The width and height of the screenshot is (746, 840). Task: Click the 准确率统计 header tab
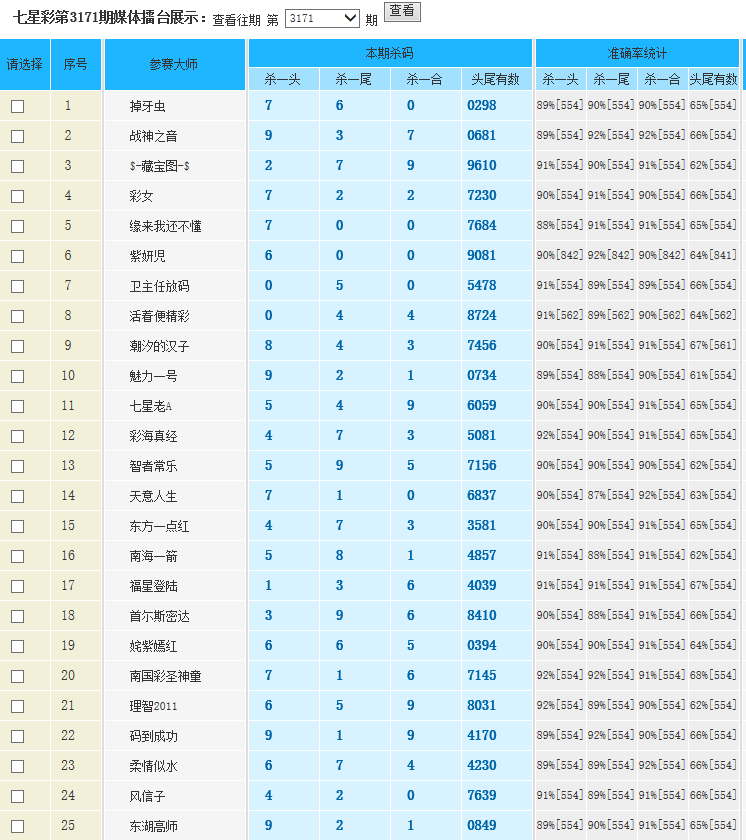coord(637,53)
